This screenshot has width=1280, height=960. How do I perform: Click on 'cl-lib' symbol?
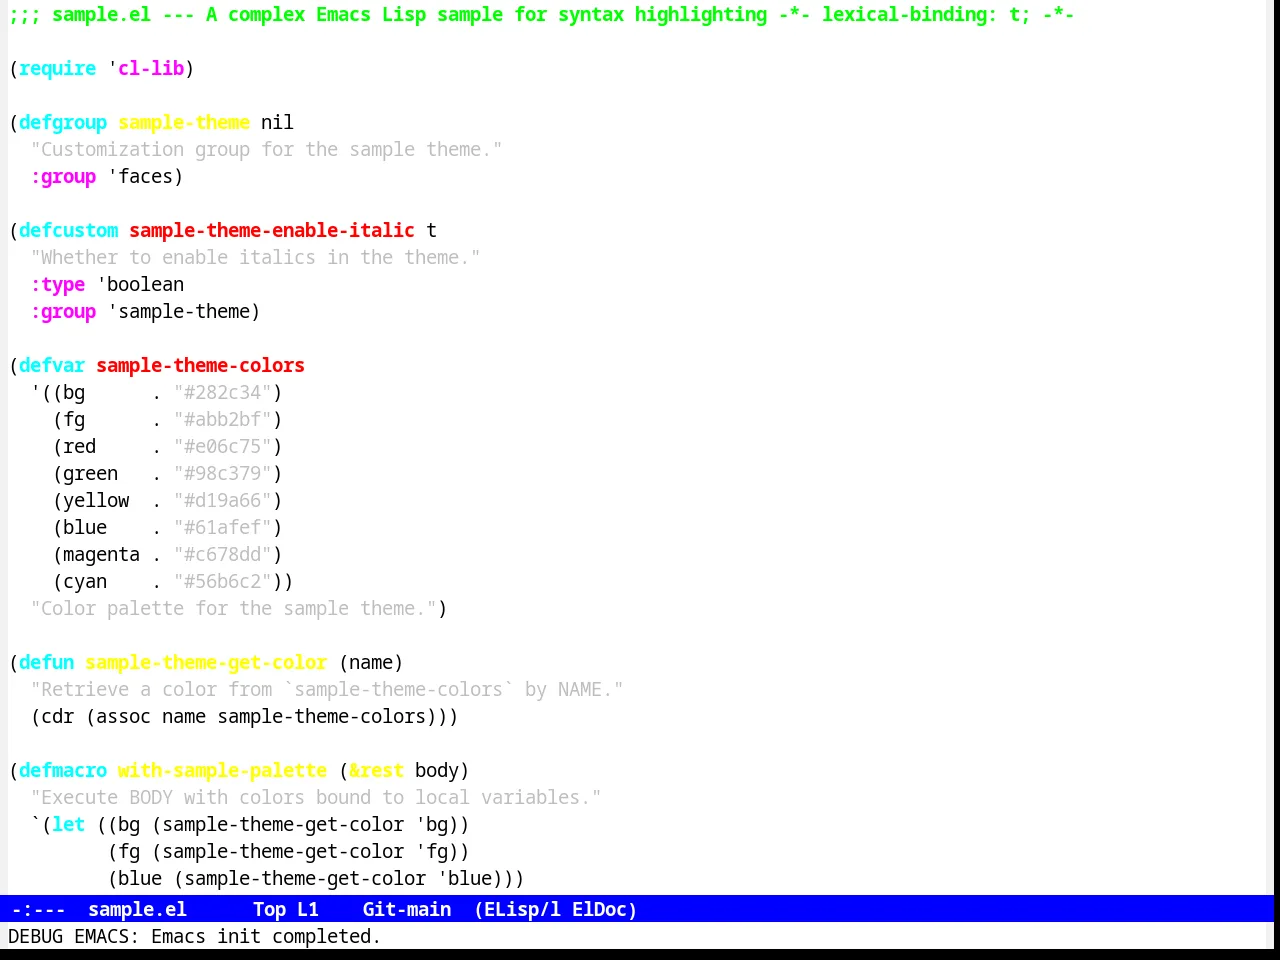click(x=151, y=68)
